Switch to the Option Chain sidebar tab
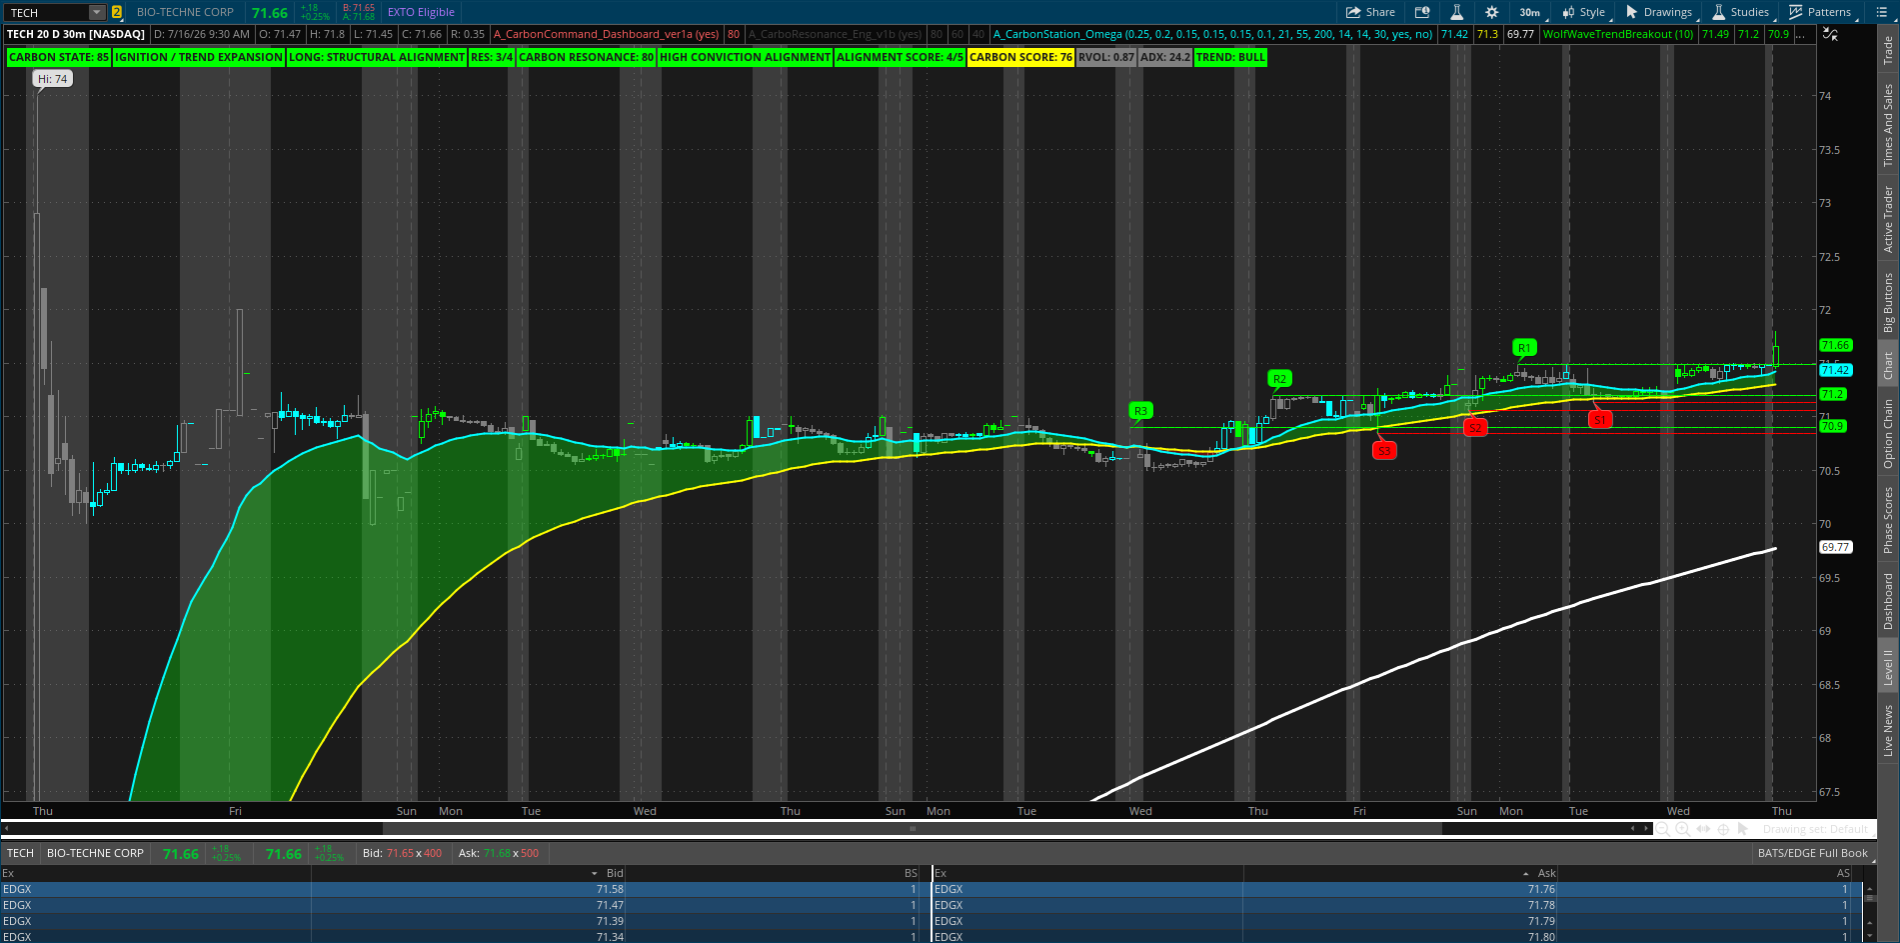This screenshot has height=943, width=1900. [x=1888, y=433]
